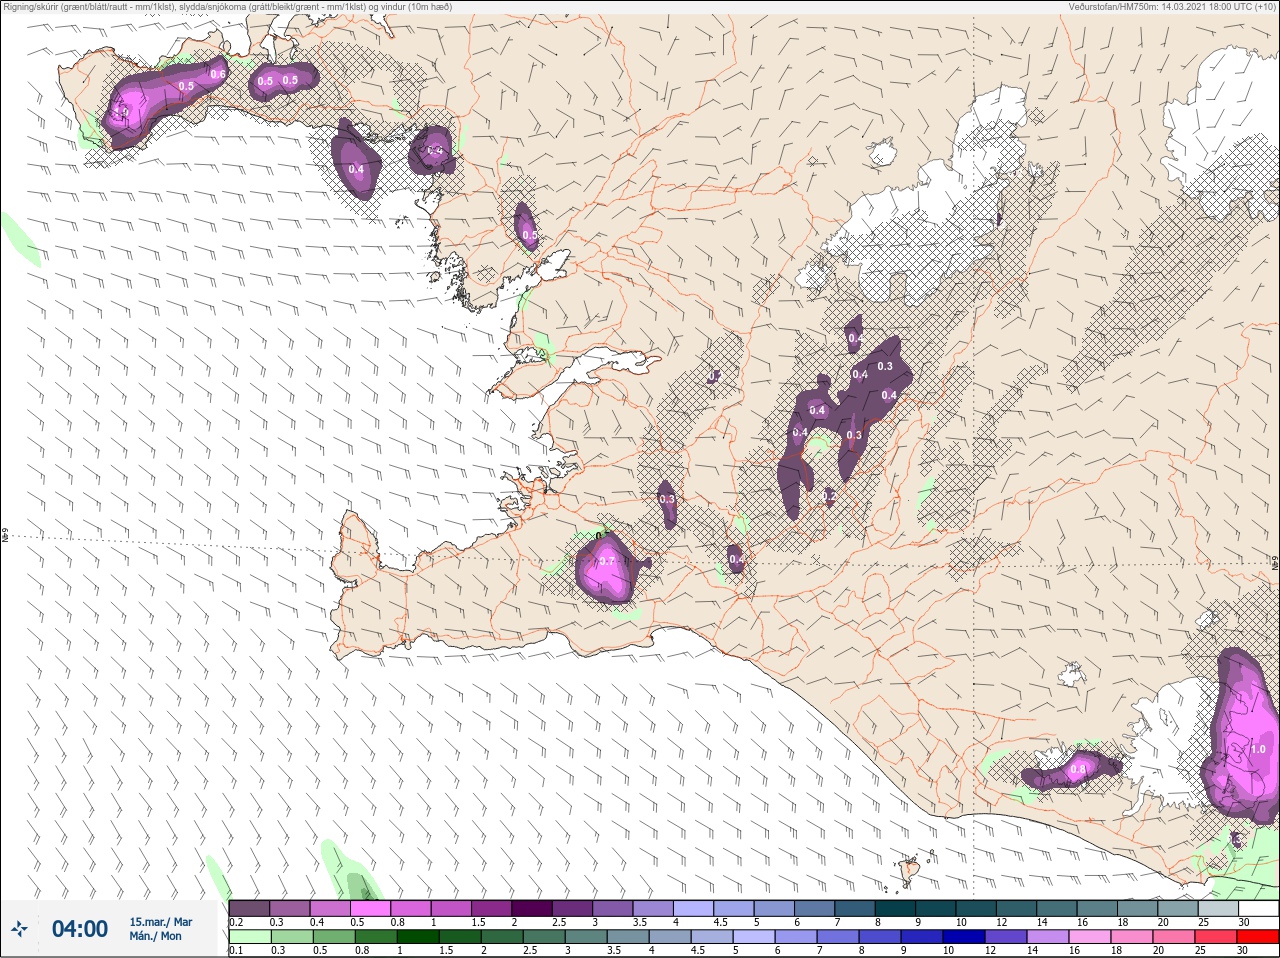The height and width of the screenshot is (958, 1280).
Task: Pick the pink 18 swatch in the lower scale
Action: point(1133,937)
